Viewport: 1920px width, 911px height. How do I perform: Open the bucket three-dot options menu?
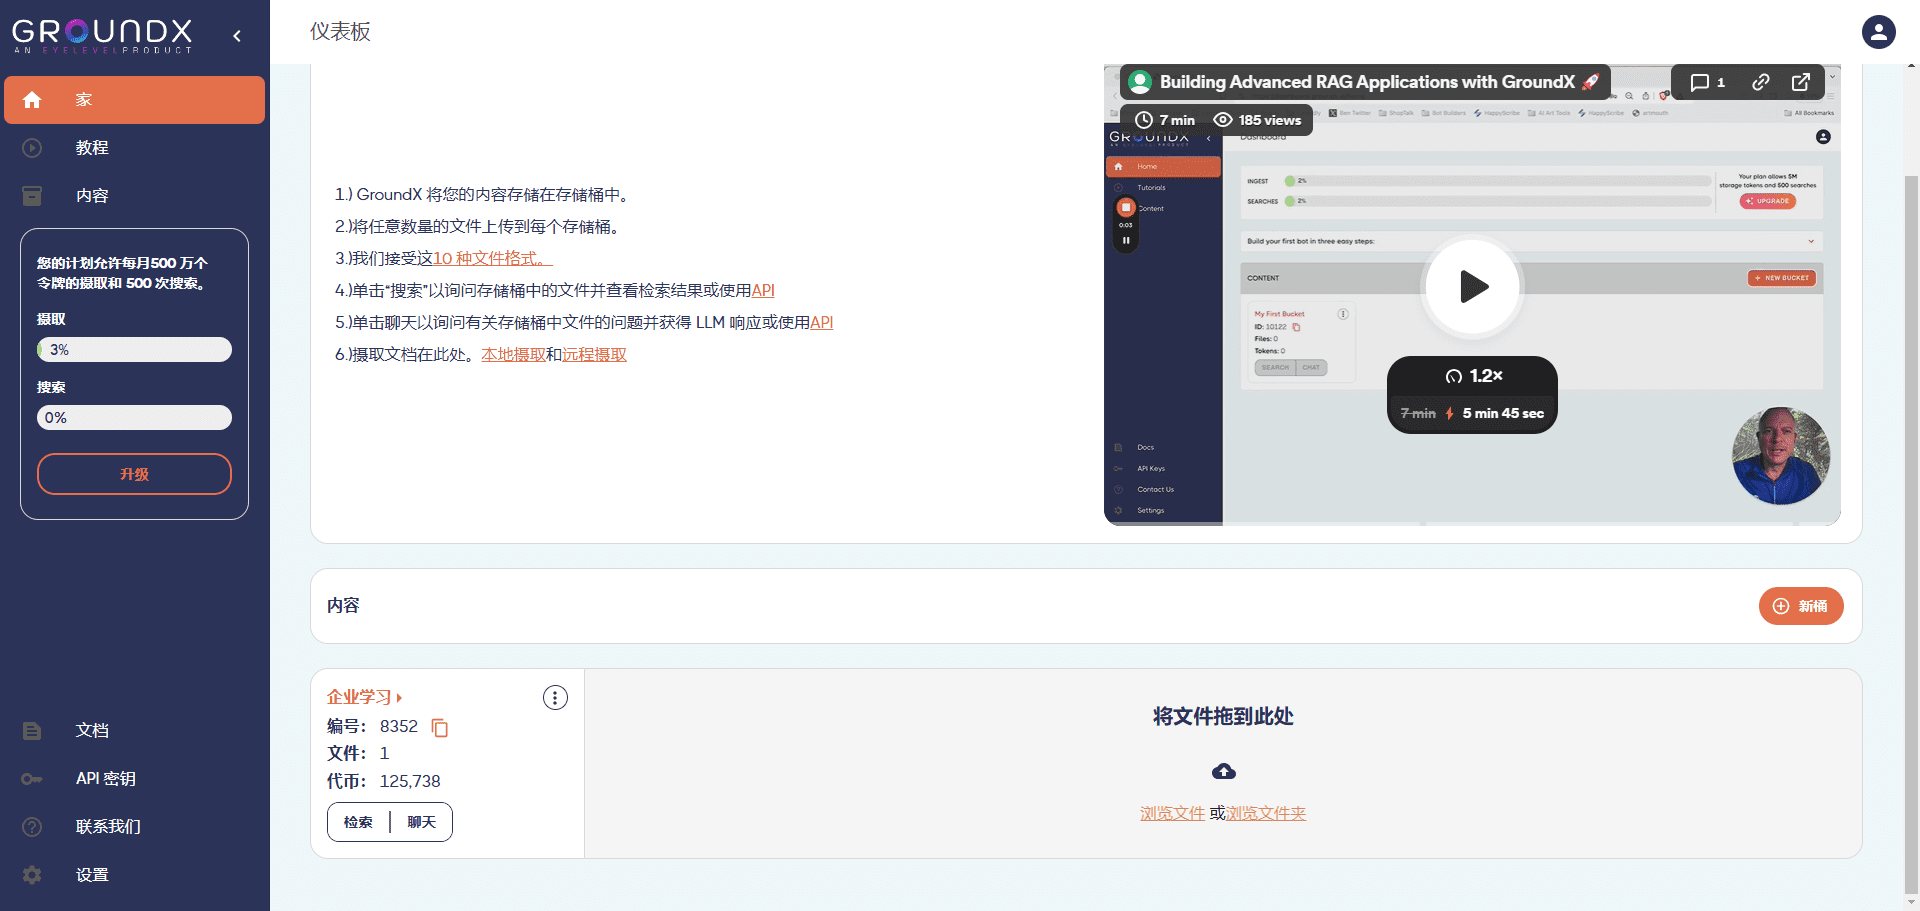tap(555, 698)
